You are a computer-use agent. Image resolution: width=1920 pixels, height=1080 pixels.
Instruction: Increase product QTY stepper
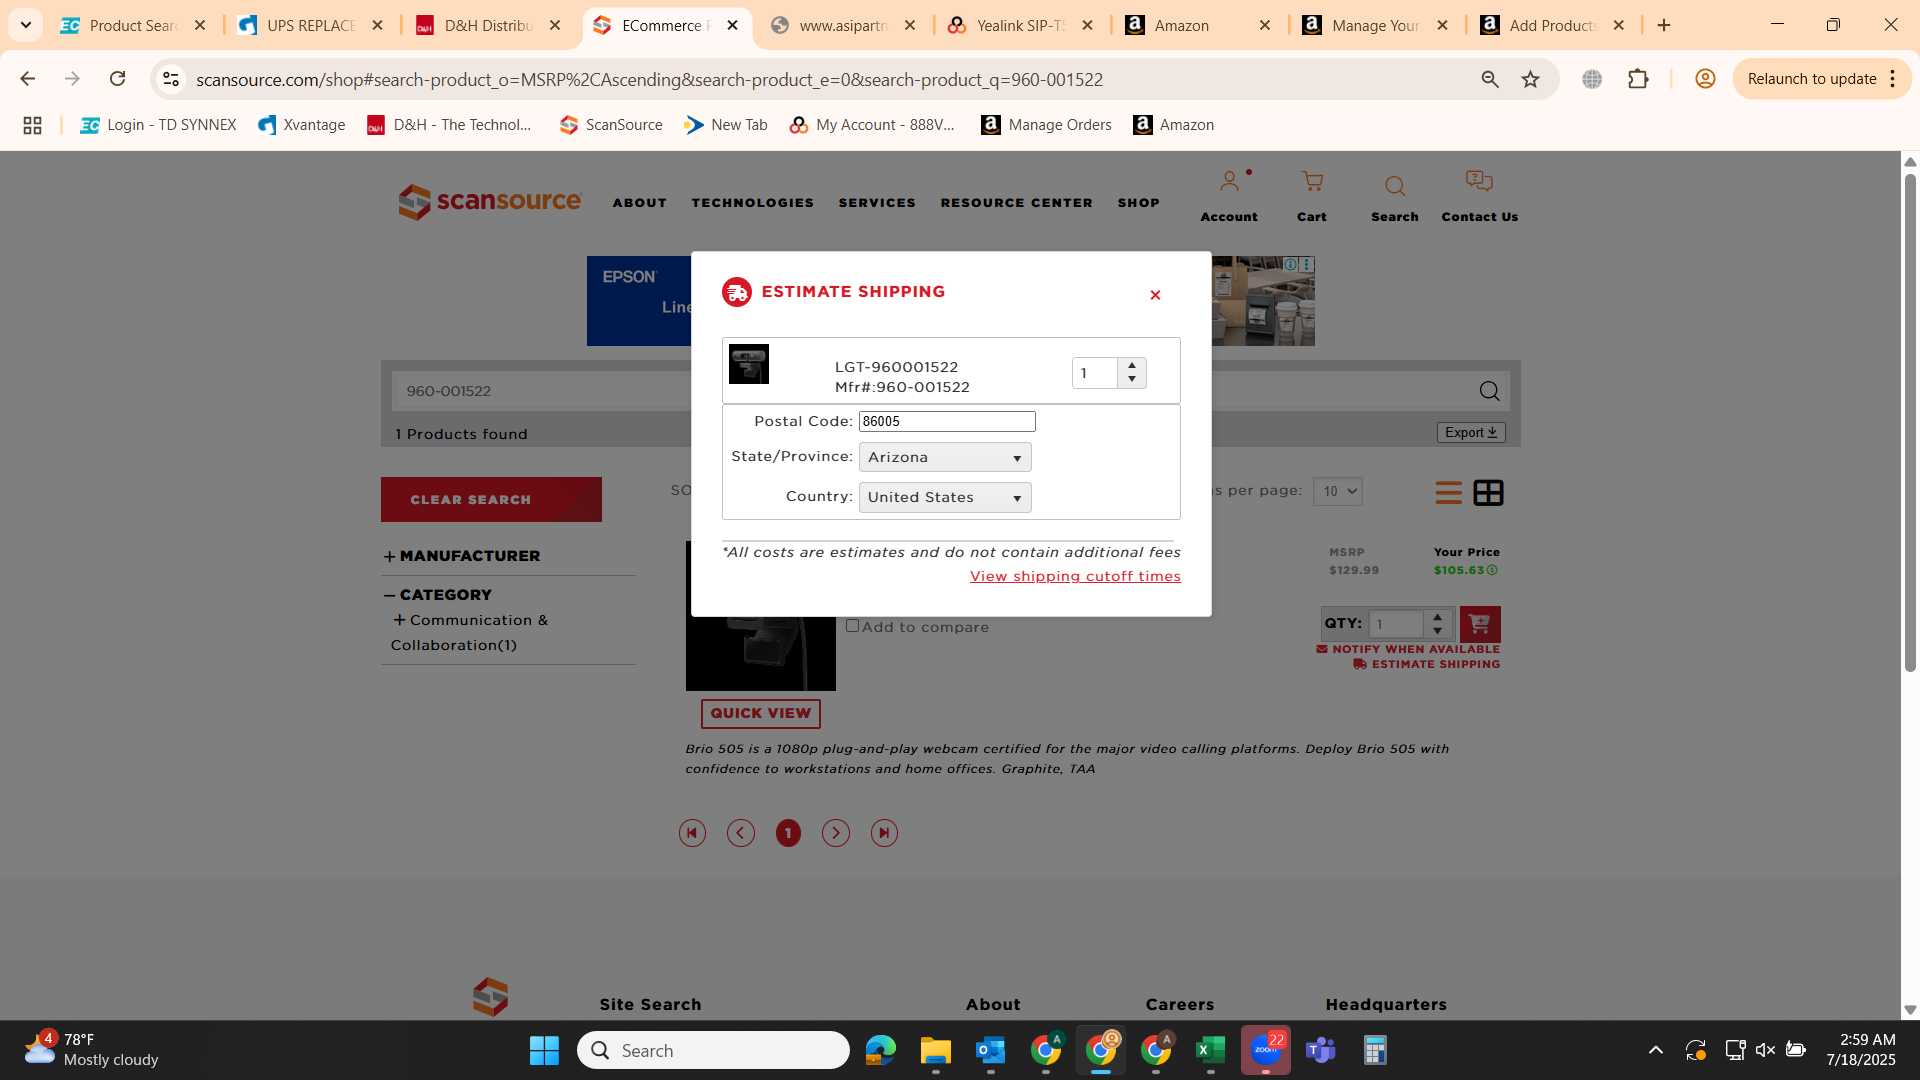tap(1438, 617)
